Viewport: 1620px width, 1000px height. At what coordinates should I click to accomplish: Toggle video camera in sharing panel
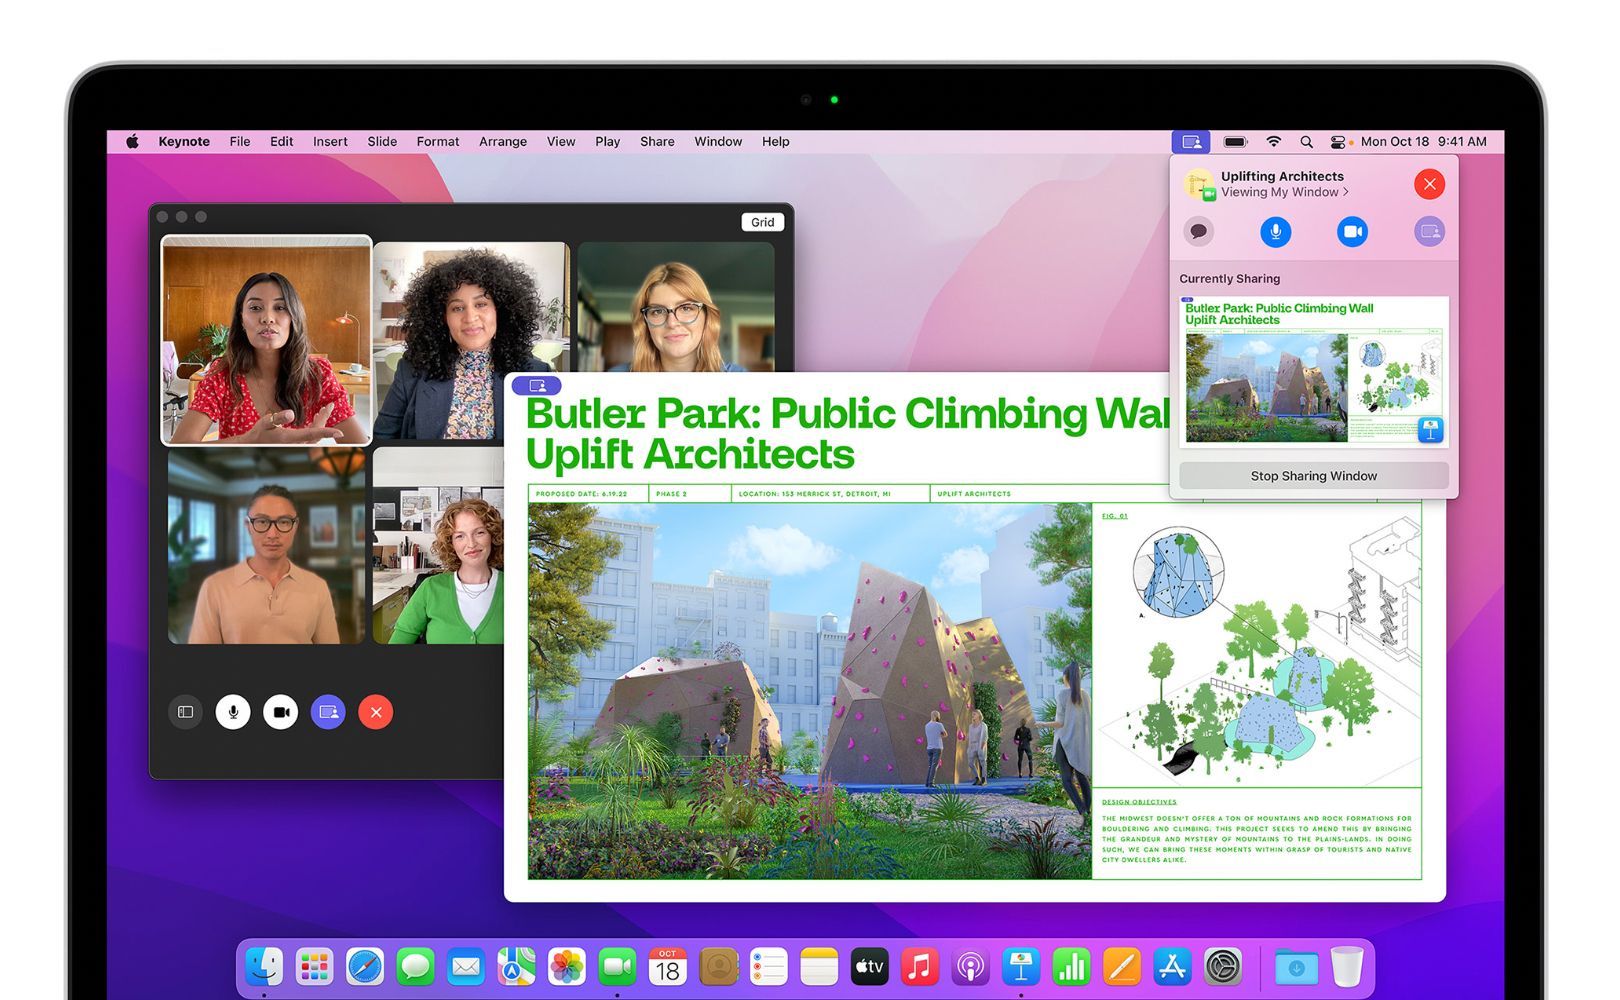pyautogui.click(x=1352, y=232)
